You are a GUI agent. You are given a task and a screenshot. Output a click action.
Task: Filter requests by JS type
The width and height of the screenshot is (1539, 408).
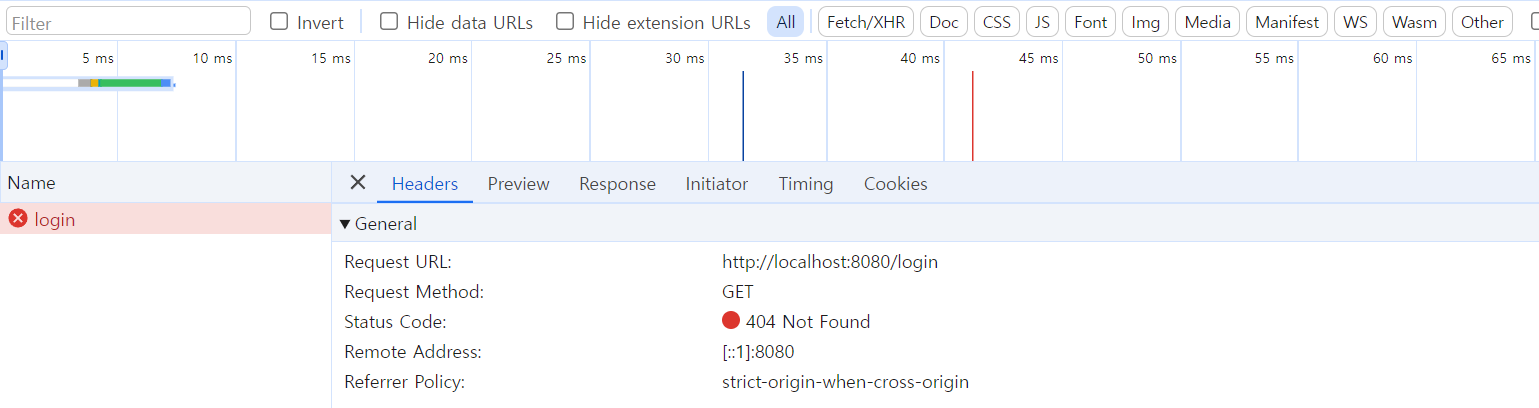(x=1042, y=22)
